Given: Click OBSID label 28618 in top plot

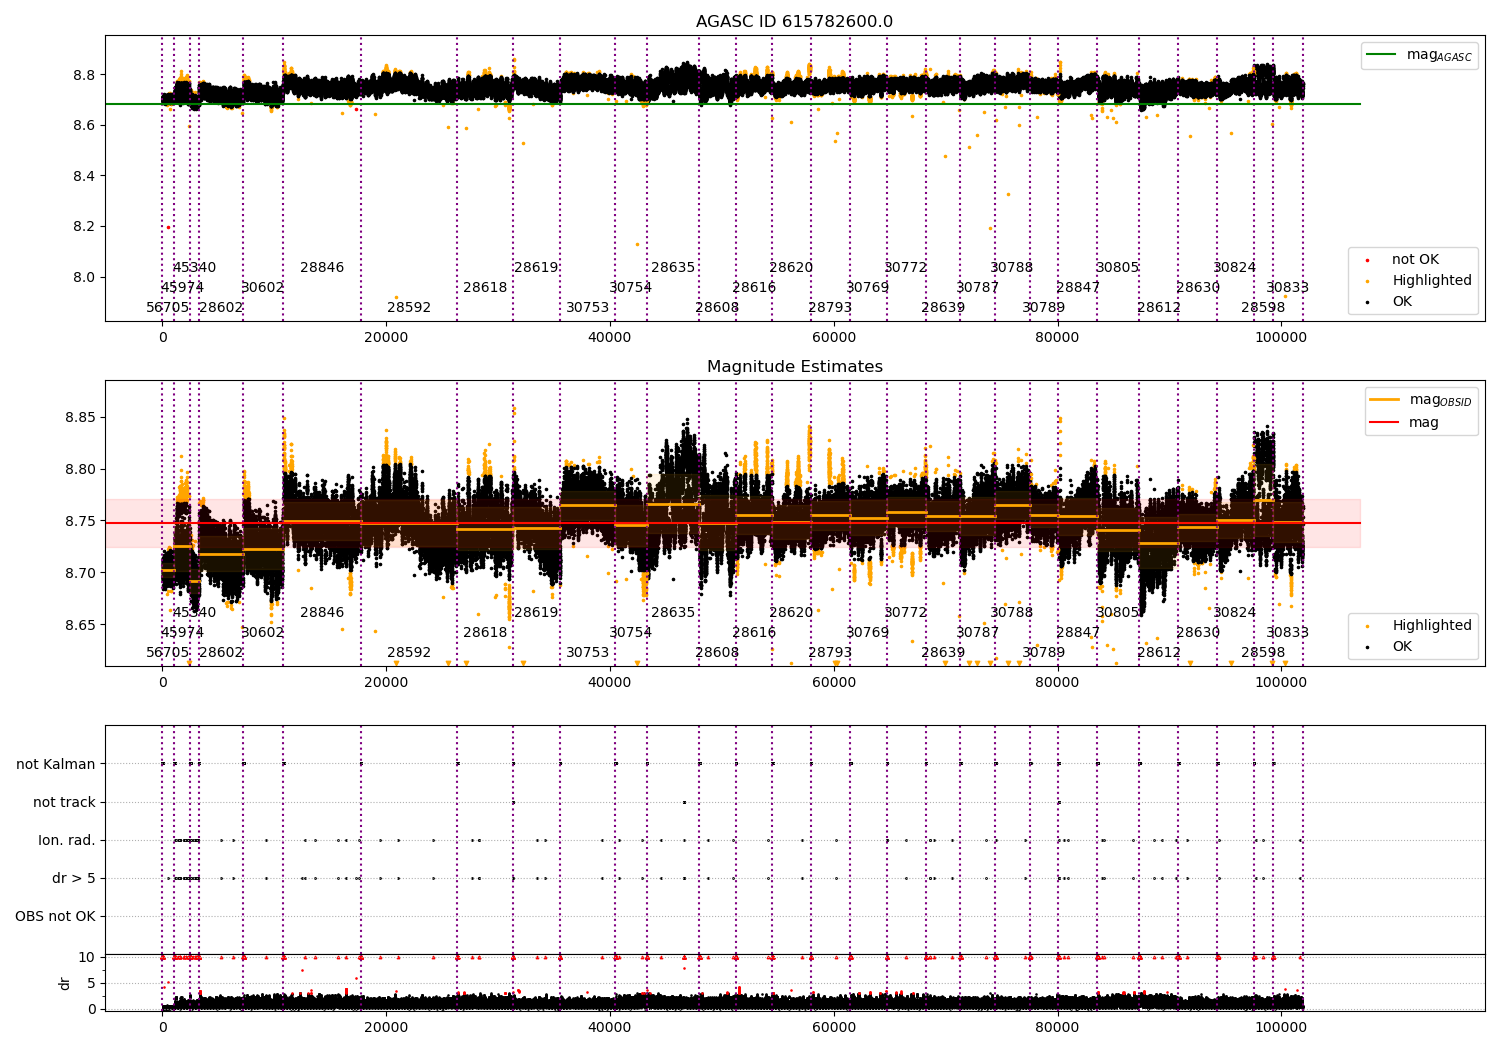Looking at the screenshot, I should [485, 288].
